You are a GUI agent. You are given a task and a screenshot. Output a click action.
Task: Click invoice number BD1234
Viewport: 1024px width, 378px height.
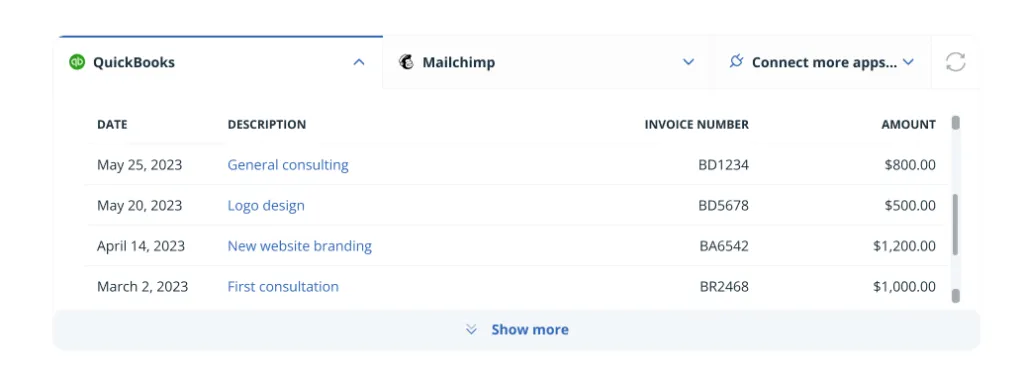724,165
